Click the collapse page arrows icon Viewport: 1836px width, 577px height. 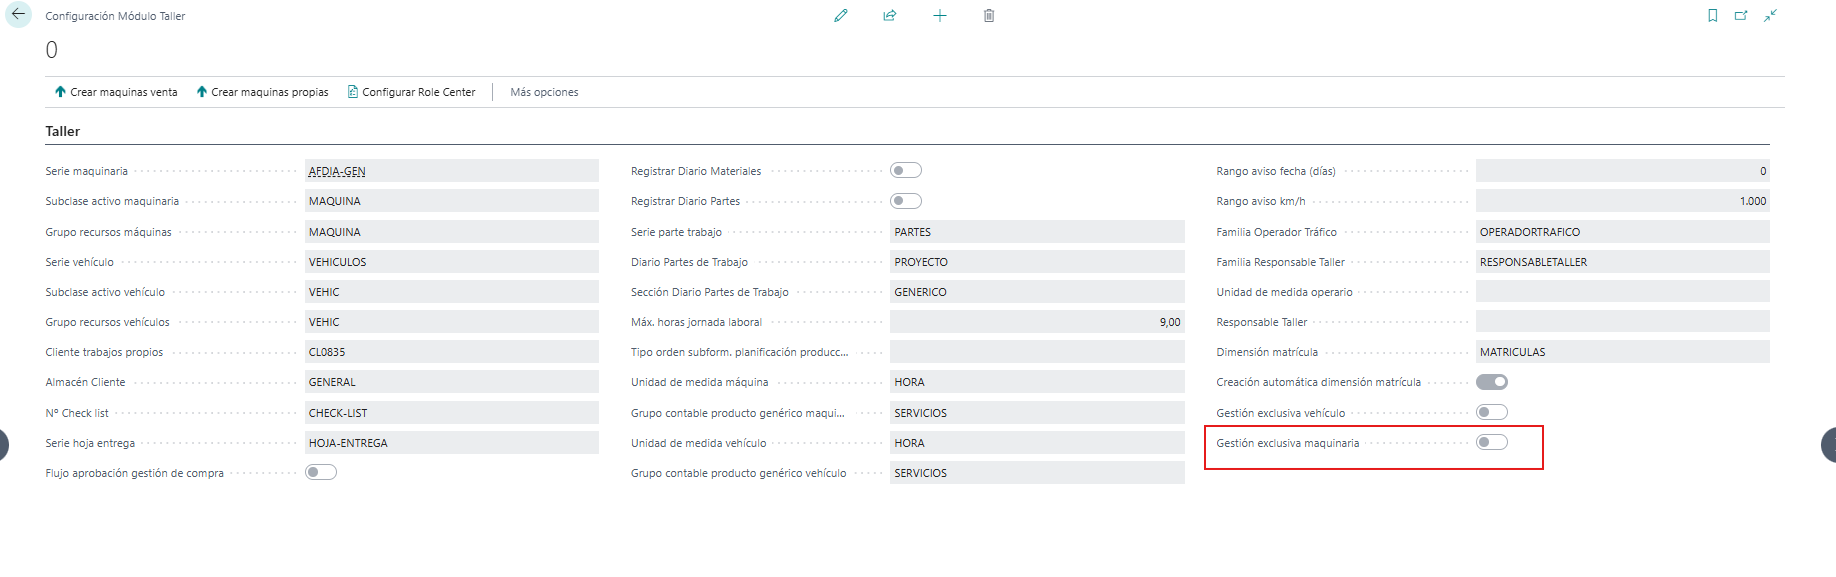pyautogui.click(x=1770, y=16)
